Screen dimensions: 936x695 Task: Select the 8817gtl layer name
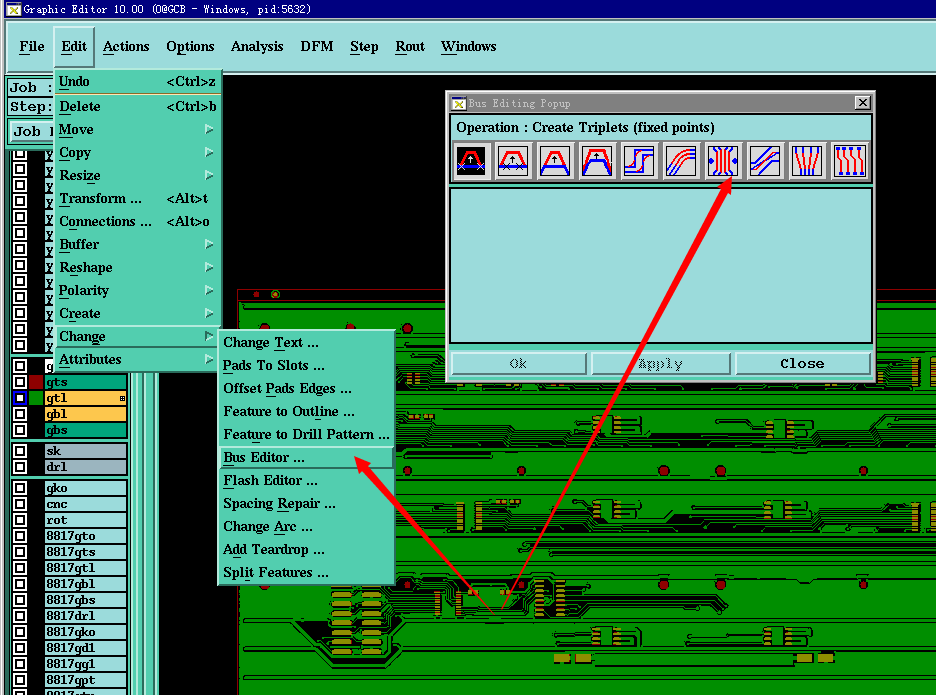click(x=86, y=568)
